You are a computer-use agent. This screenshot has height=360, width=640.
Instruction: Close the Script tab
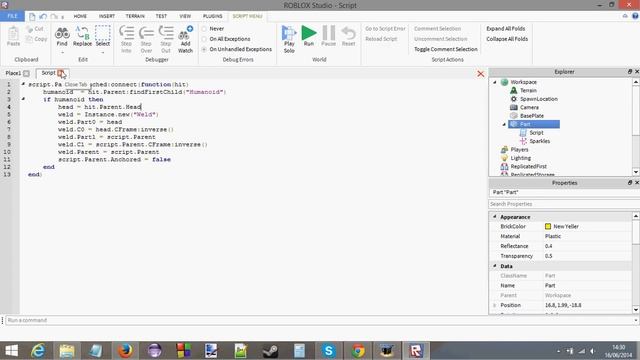click(x=60, y=73)
